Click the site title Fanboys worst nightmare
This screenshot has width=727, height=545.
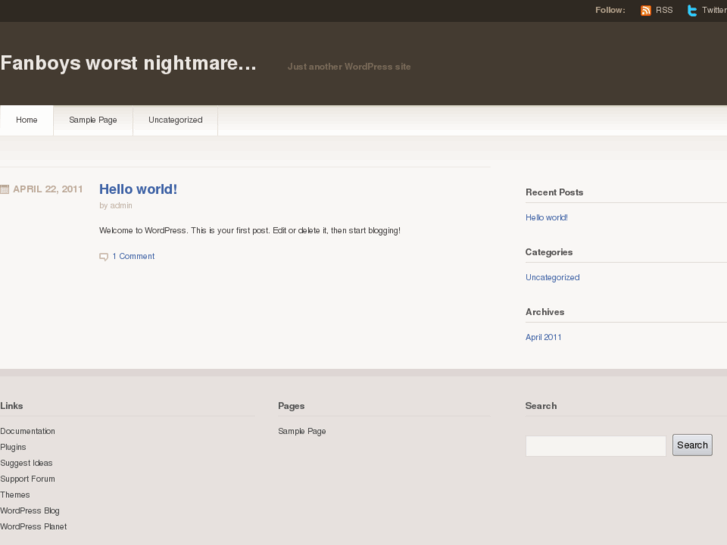tap(128, 63)
